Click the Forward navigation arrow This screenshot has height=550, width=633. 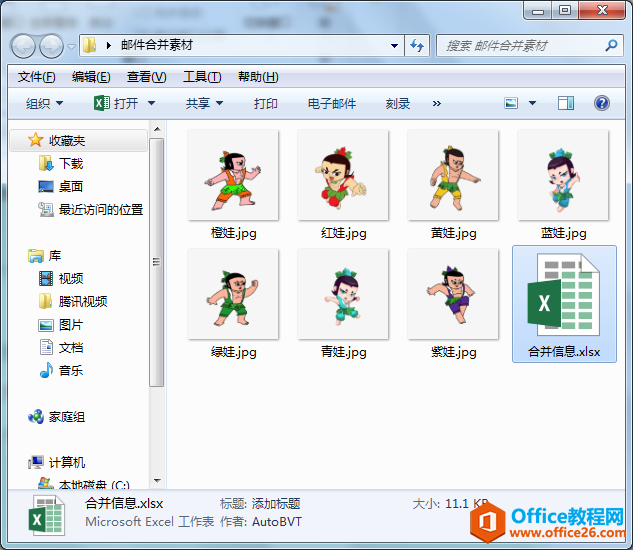point(51,46)
